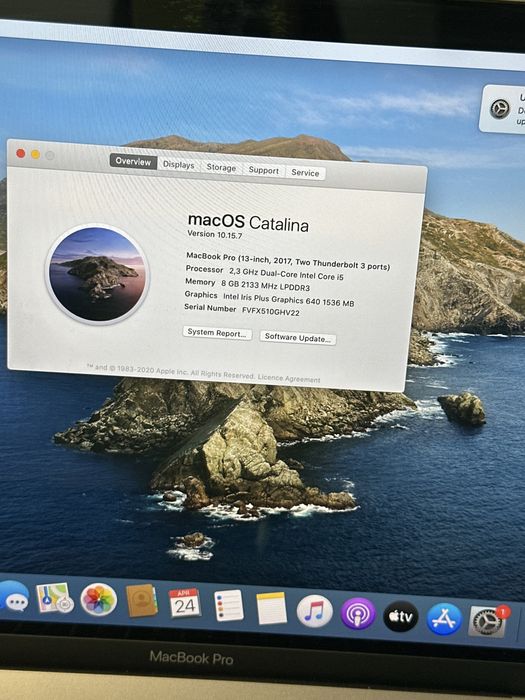Switch to the Displays tab
This screenshot has width=525, height=700.
pyautogui.click(x=178, y=165)
